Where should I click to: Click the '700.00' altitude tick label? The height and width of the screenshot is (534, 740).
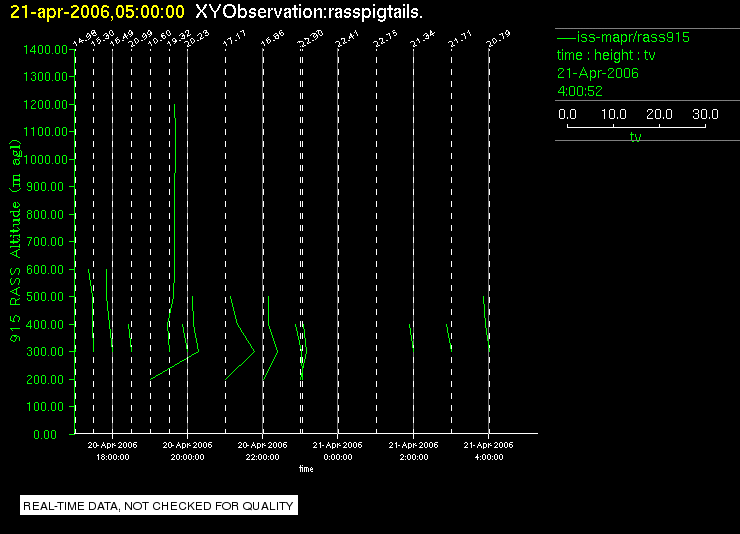[x=45, y=242]
